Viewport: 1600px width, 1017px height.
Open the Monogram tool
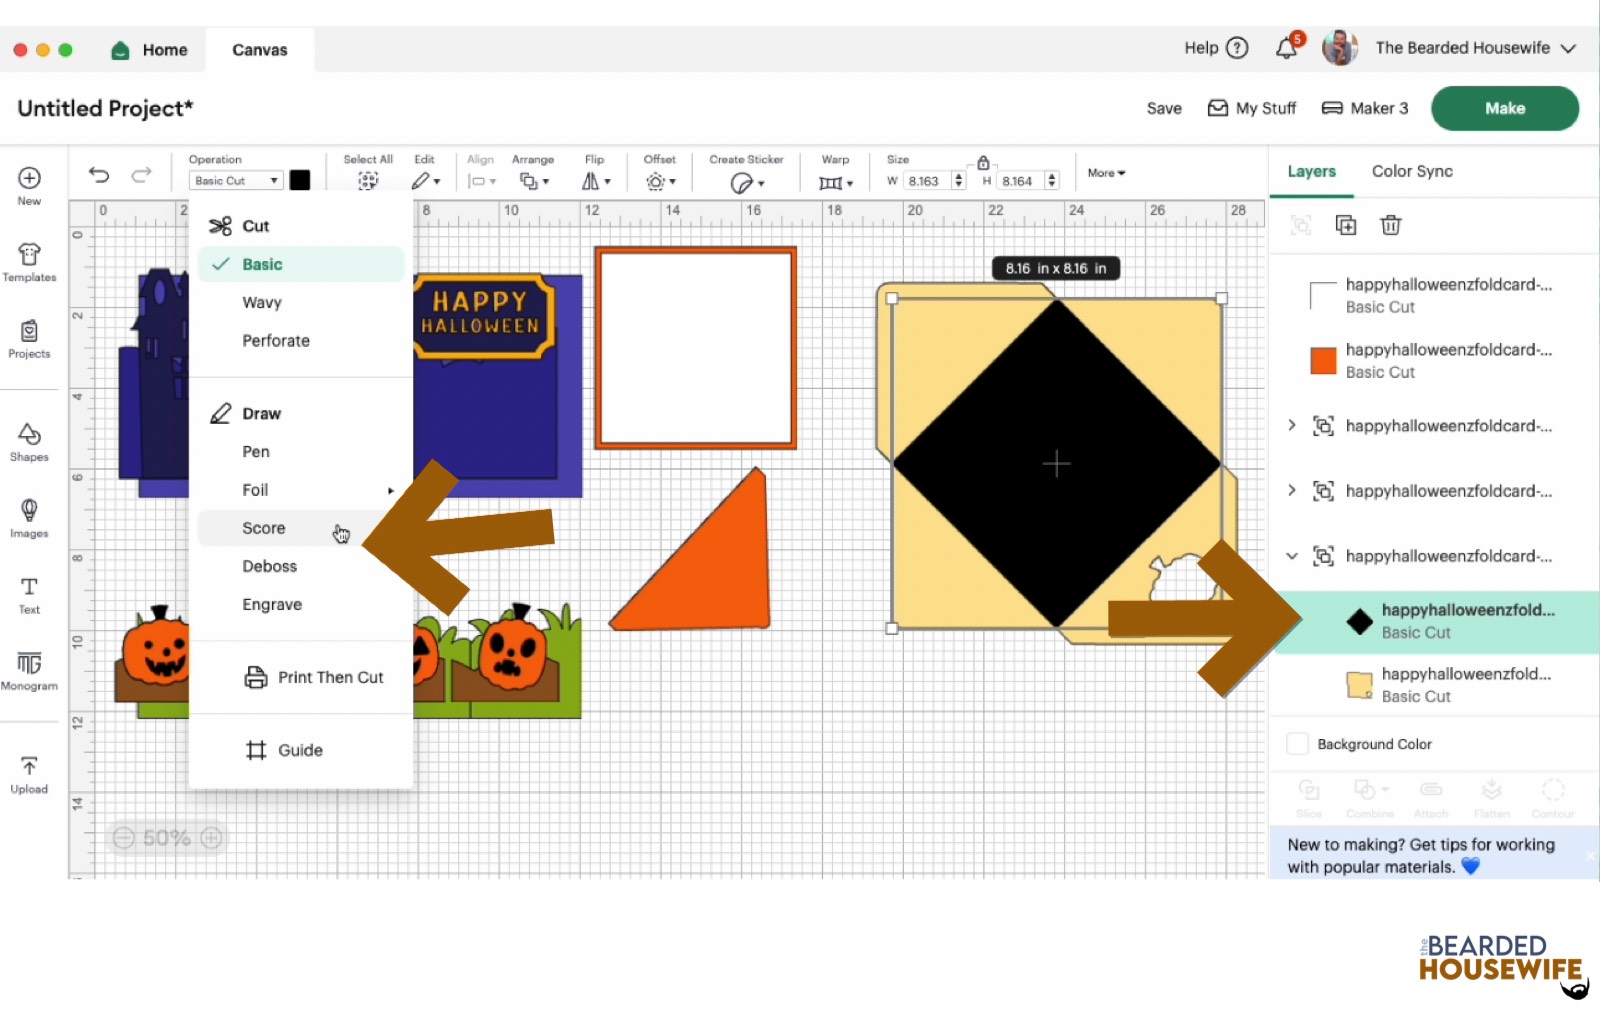click(x=29, y=670)
